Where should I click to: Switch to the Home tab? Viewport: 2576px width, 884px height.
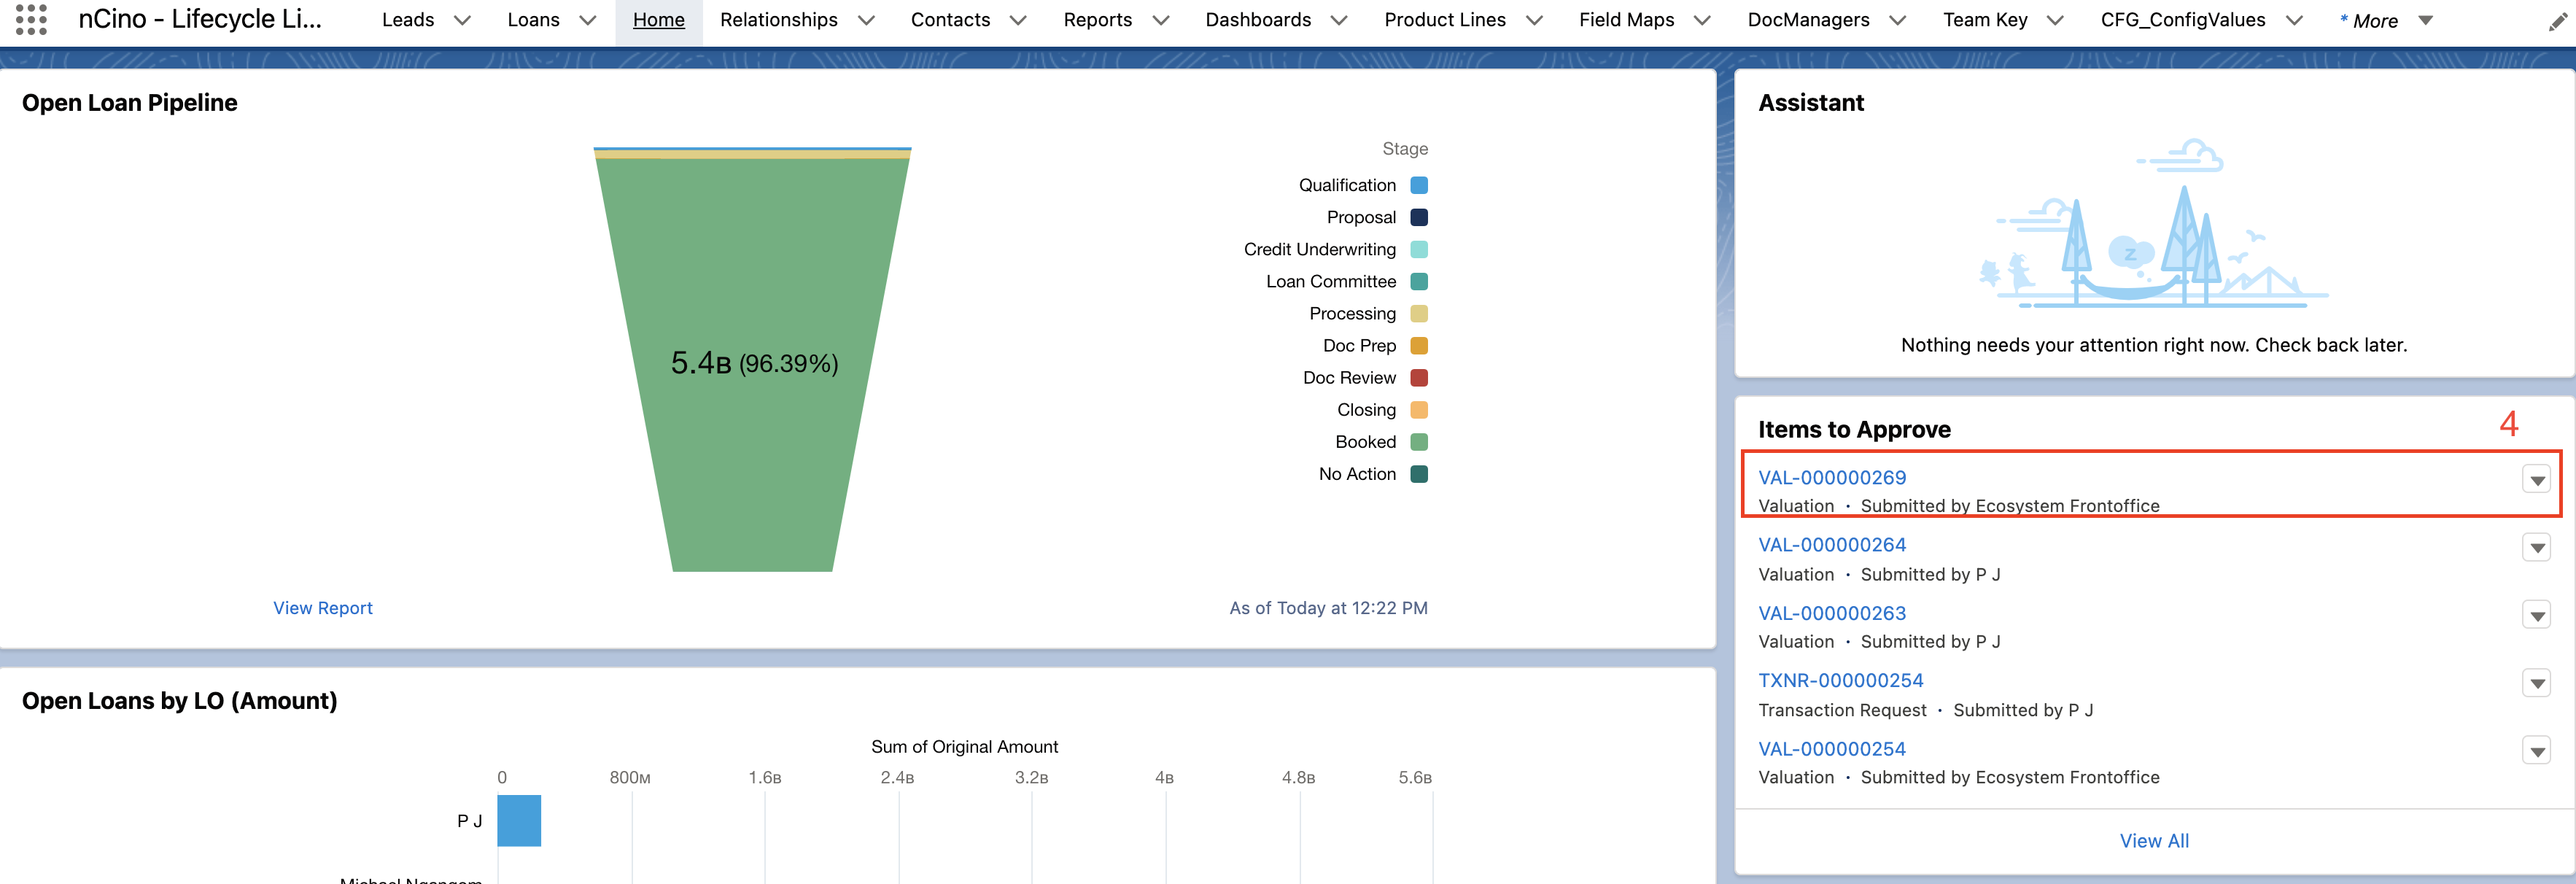(658, 20)
